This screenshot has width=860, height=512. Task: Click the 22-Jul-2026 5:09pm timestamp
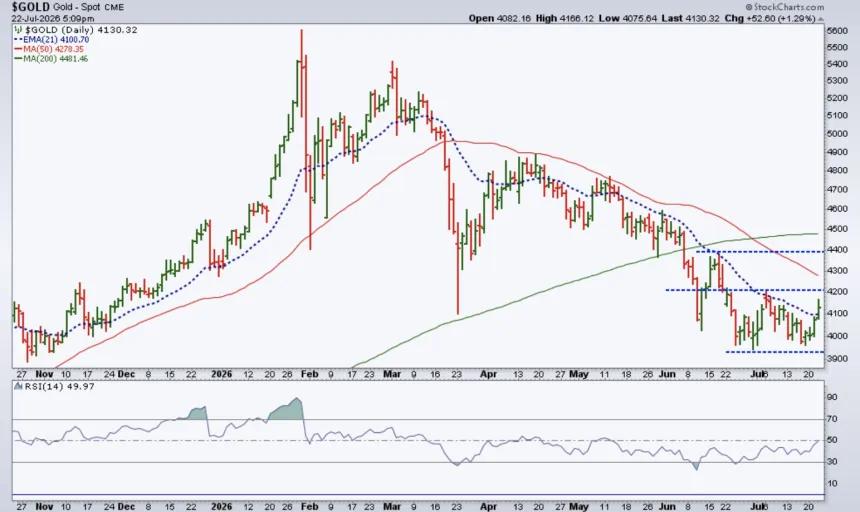[53, 19]
